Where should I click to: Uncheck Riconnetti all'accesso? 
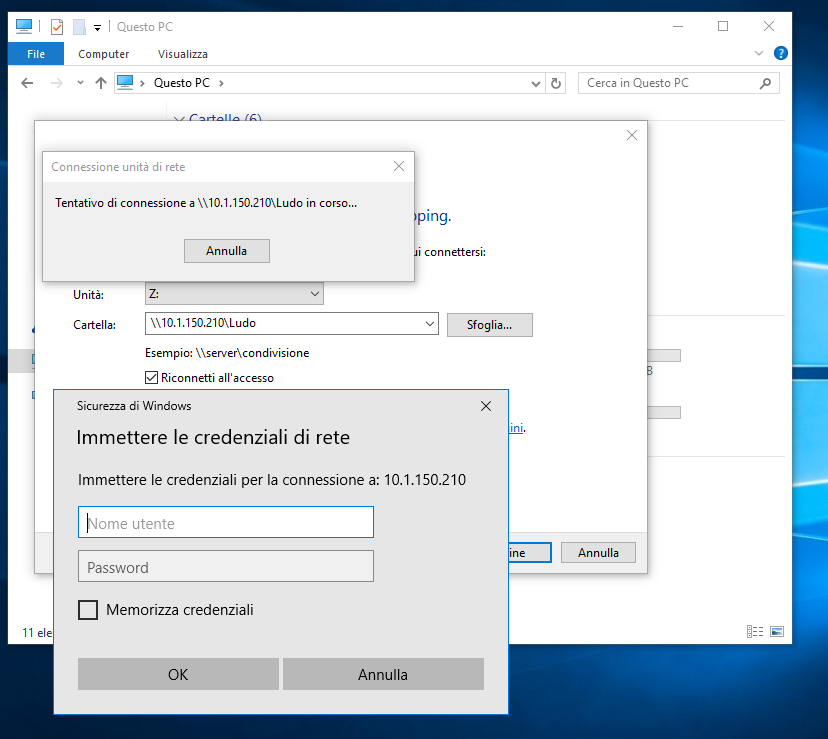pos(152,378)
